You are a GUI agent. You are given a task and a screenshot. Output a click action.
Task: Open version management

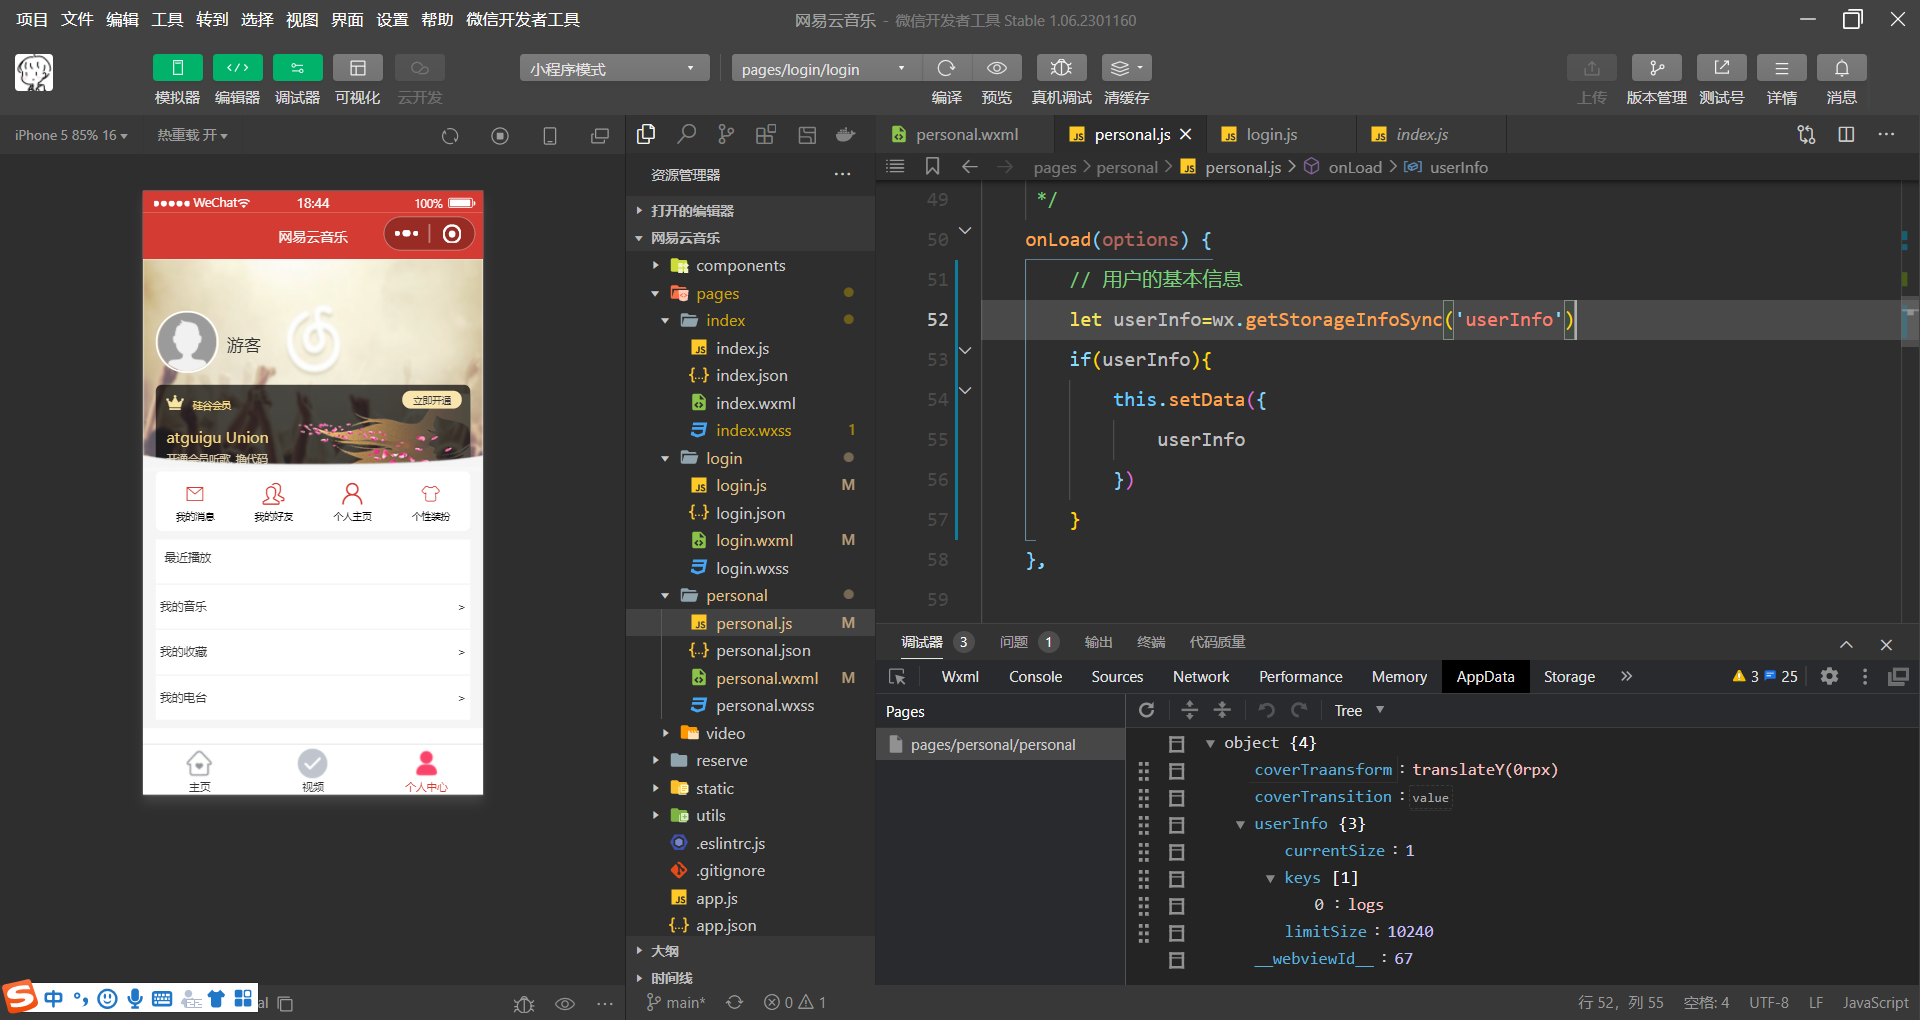(1657, 68)
